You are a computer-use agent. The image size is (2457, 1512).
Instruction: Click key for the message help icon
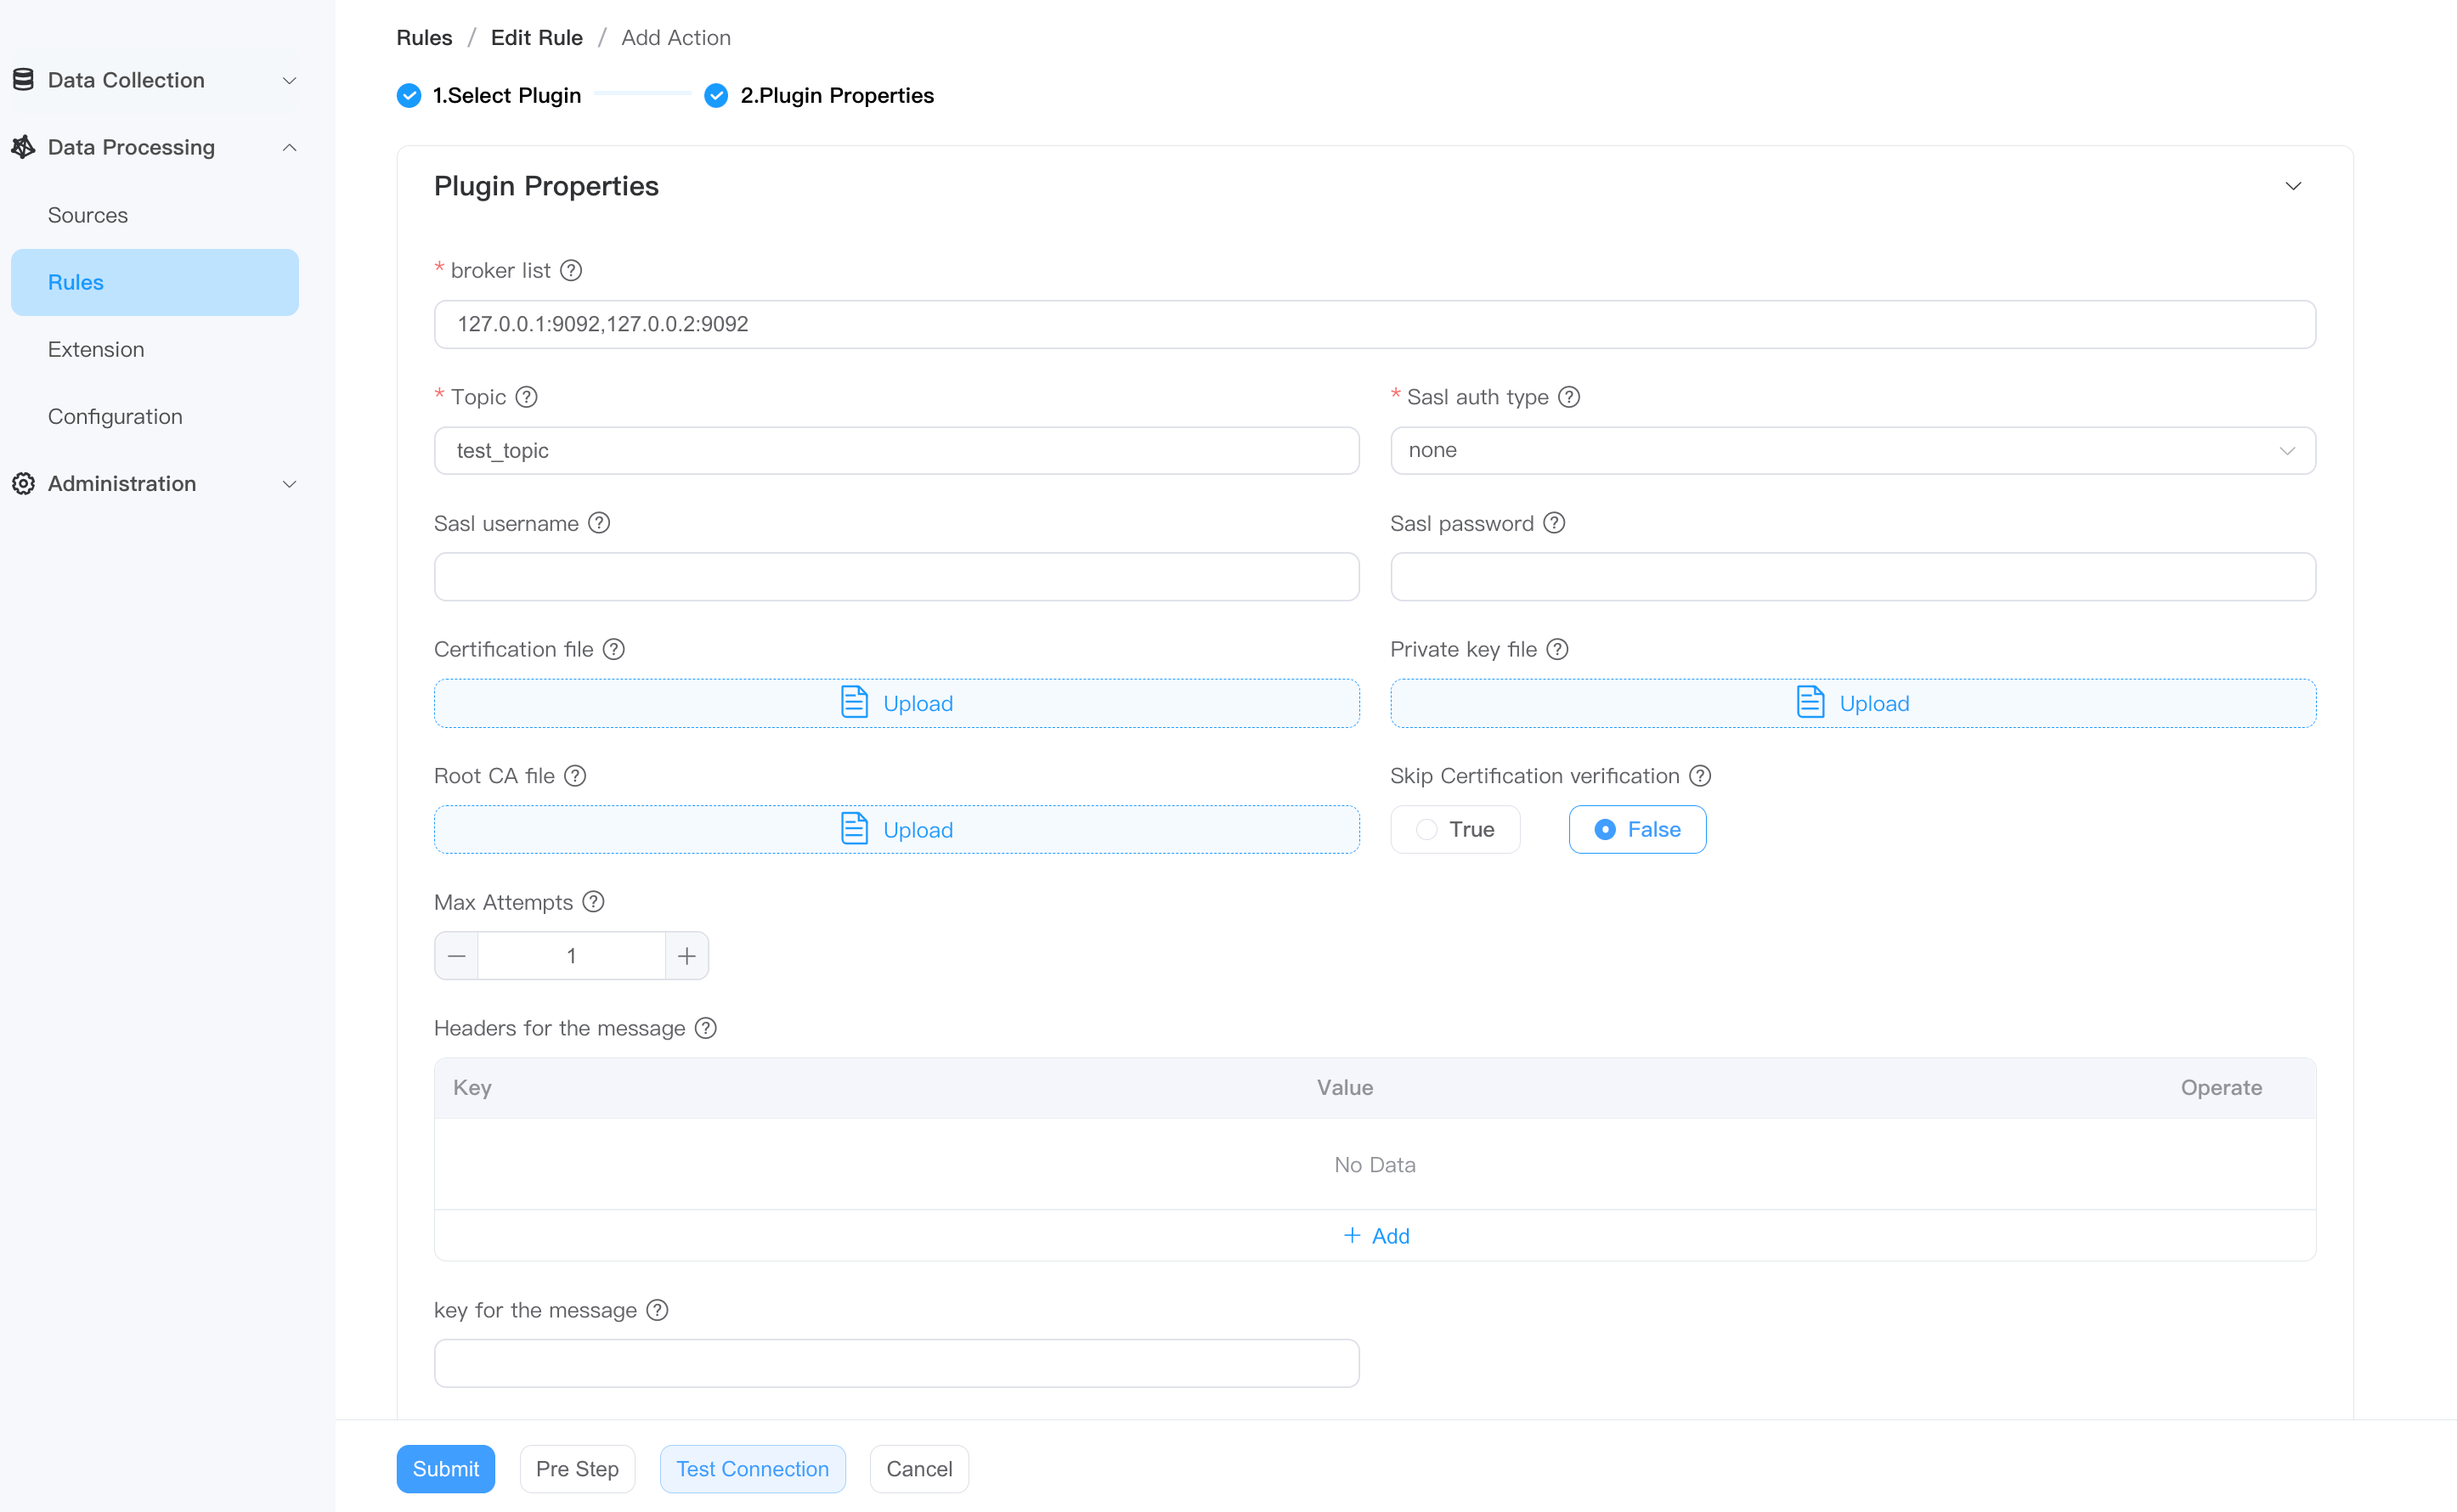pos(657,1310)
